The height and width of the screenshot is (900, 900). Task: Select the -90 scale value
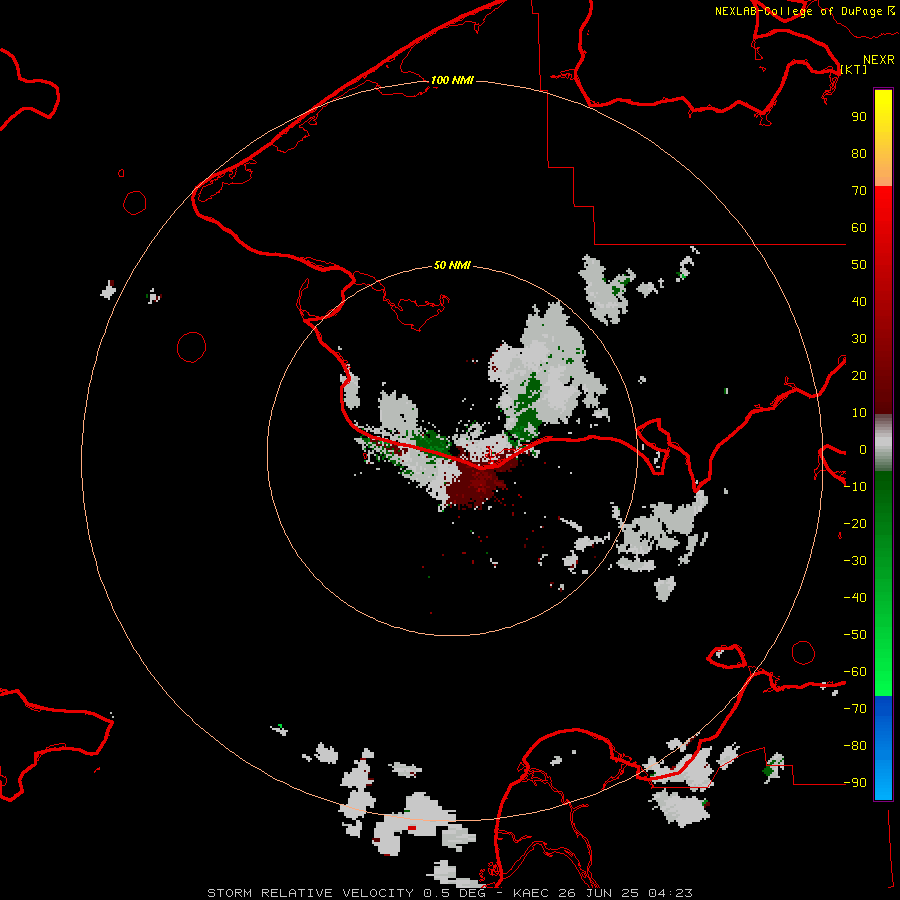pos(855,783)
